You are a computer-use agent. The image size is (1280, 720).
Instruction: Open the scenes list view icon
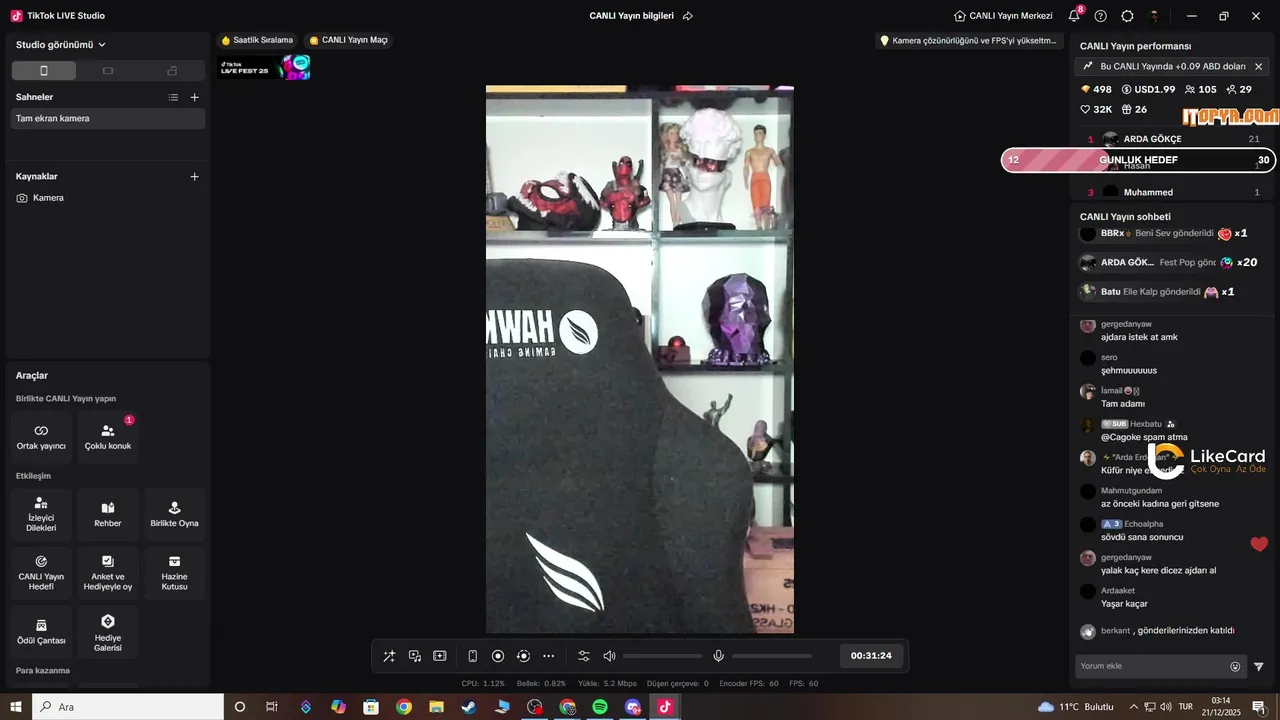pos(173,97)
